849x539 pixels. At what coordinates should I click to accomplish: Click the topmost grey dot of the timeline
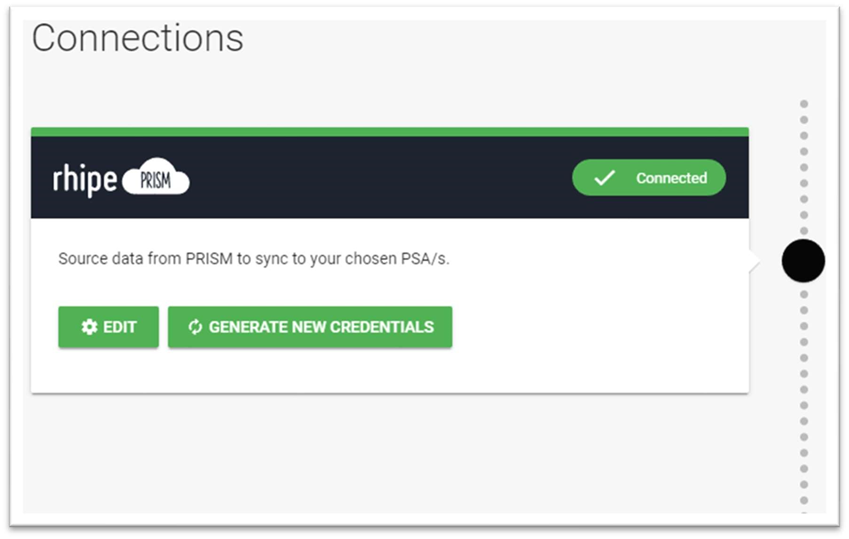[x=804, y=103]
